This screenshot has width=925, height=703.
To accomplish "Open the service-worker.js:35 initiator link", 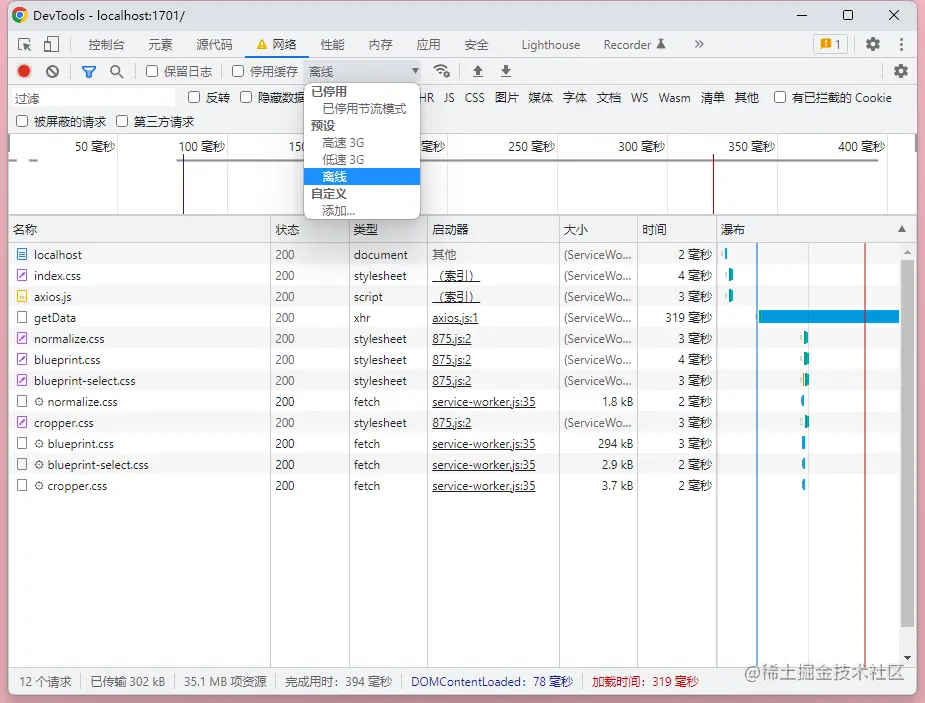I will (x=483, y=402).
